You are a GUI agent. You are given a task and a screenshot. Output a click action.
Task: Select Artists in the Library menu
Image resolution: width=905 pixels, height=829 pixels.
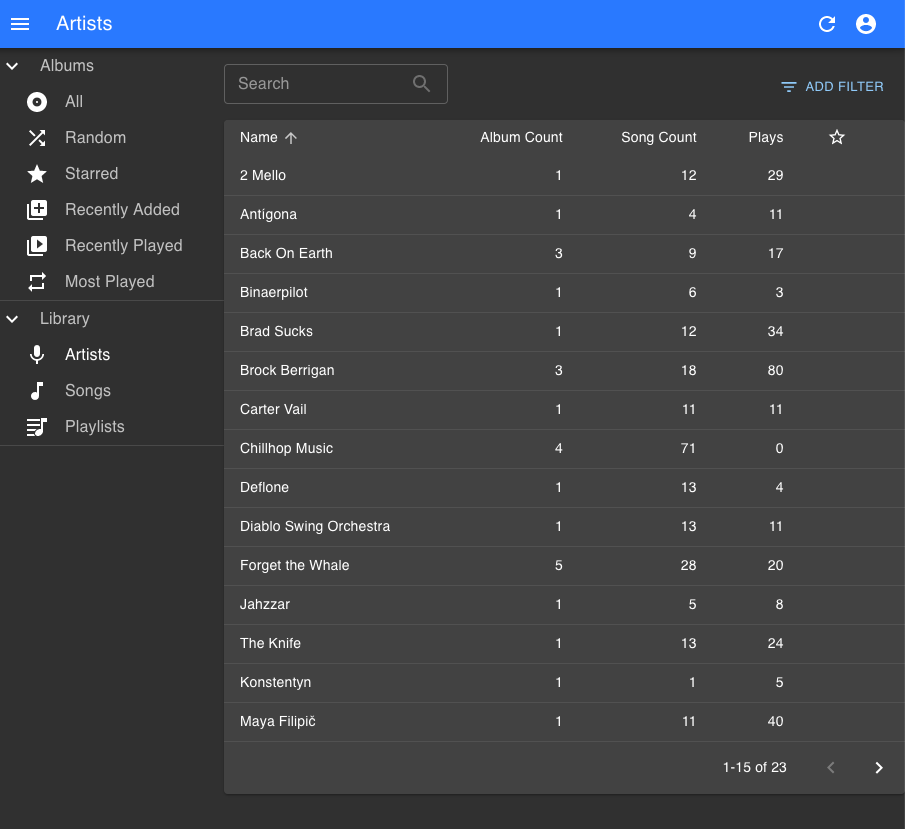(112, 354)
